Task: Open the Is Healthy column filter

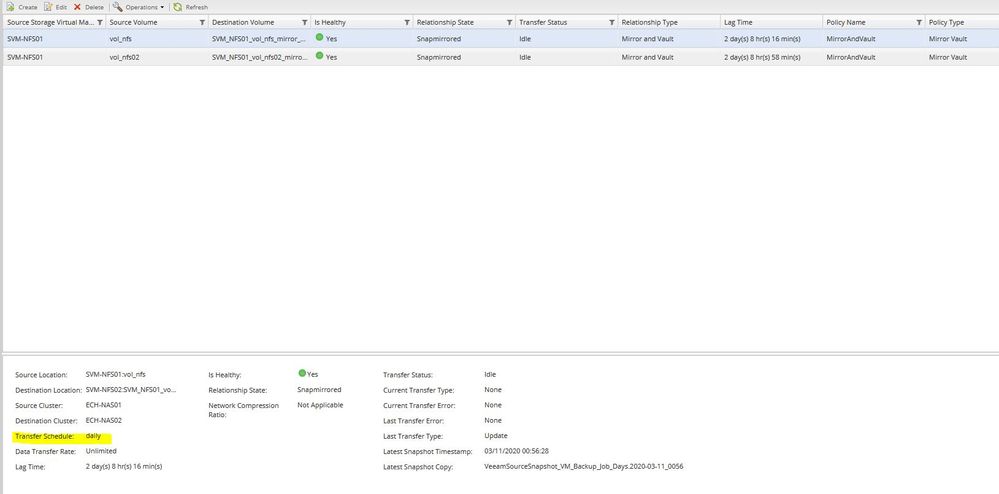Action: coord(407,22)
